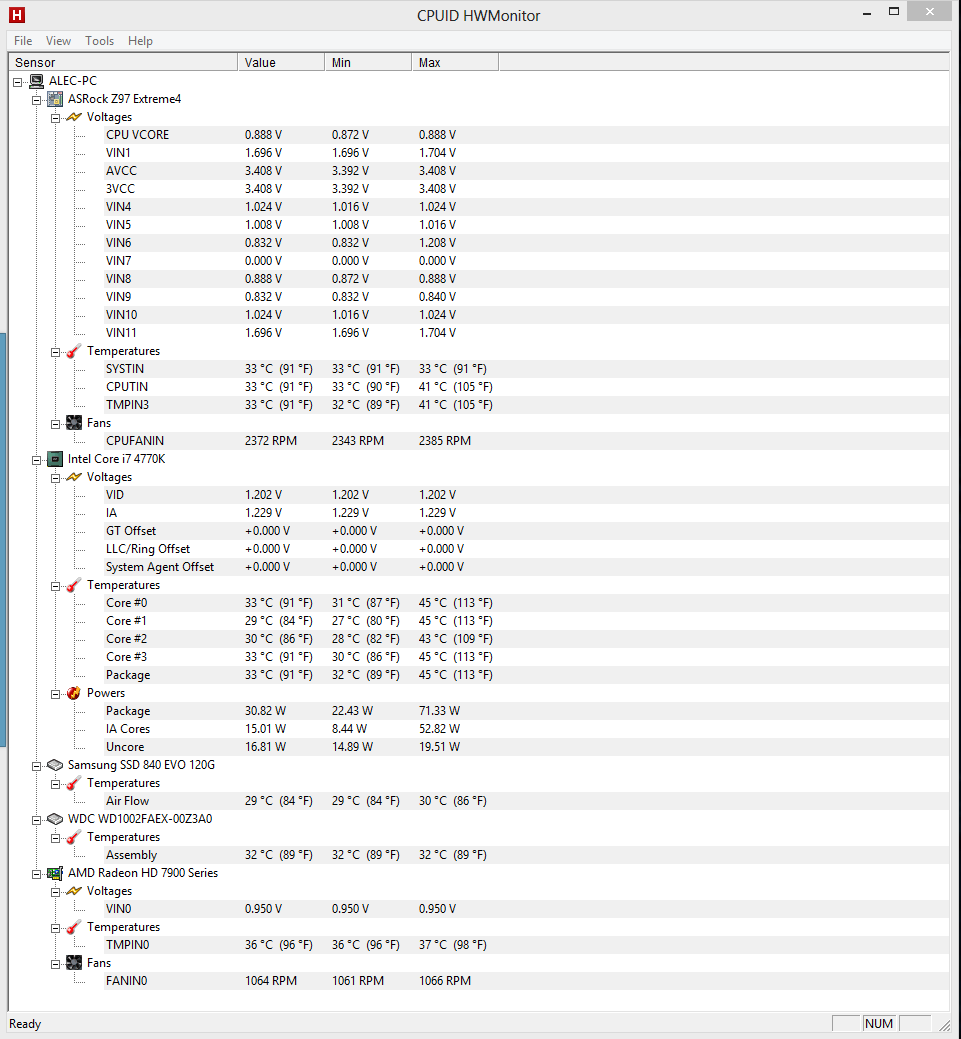Open the Tools menu

point(99,41)
